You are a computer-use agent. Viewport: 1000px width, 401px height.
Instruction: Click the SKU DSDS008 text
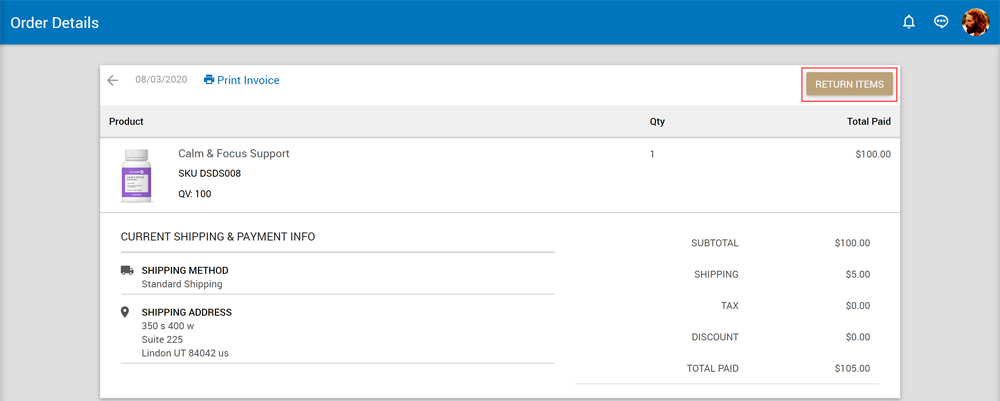click(x=209, y=173)
